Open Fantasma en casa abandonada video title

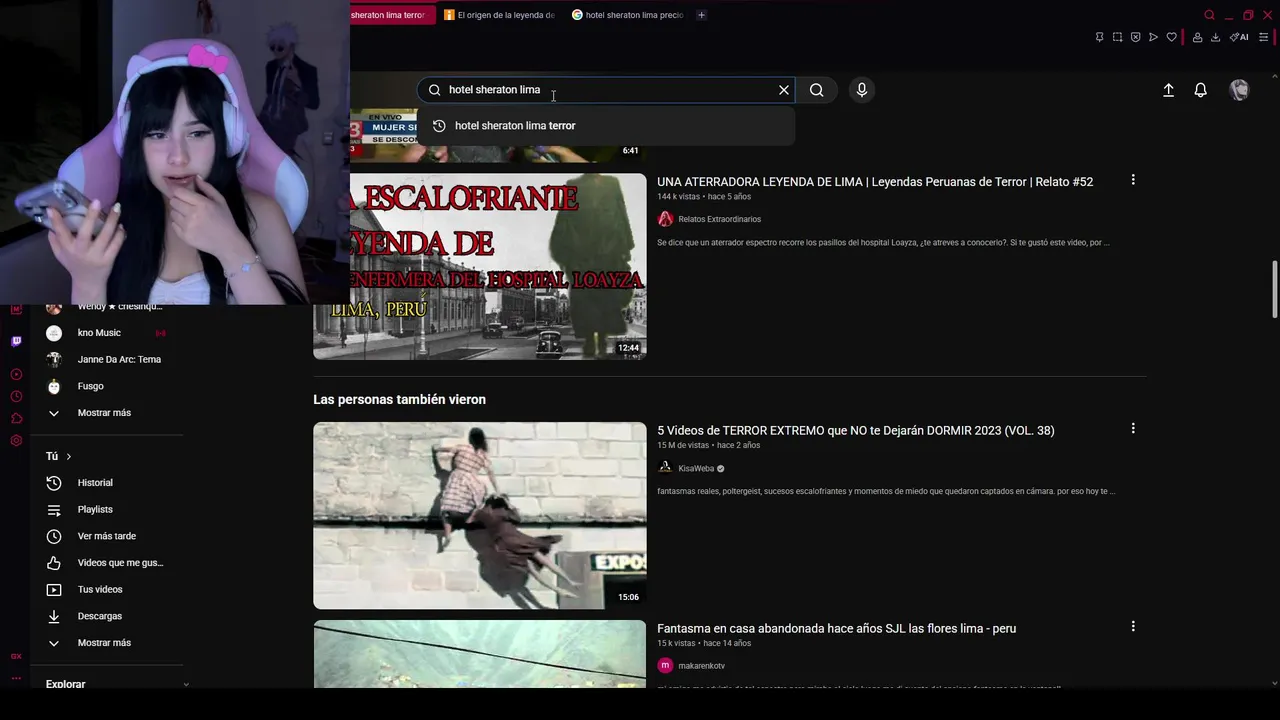tap(836, 629)
